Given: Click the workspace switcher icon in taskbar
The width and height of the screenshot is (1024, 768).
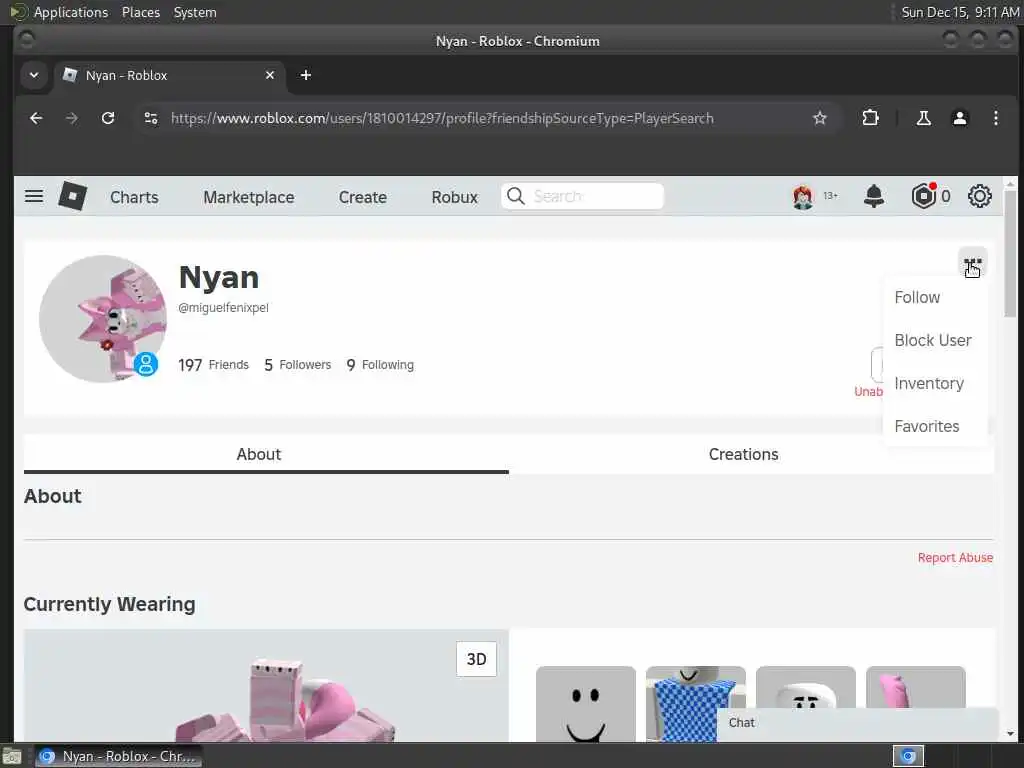Looking at the screenshot, I should pos(908,756).
